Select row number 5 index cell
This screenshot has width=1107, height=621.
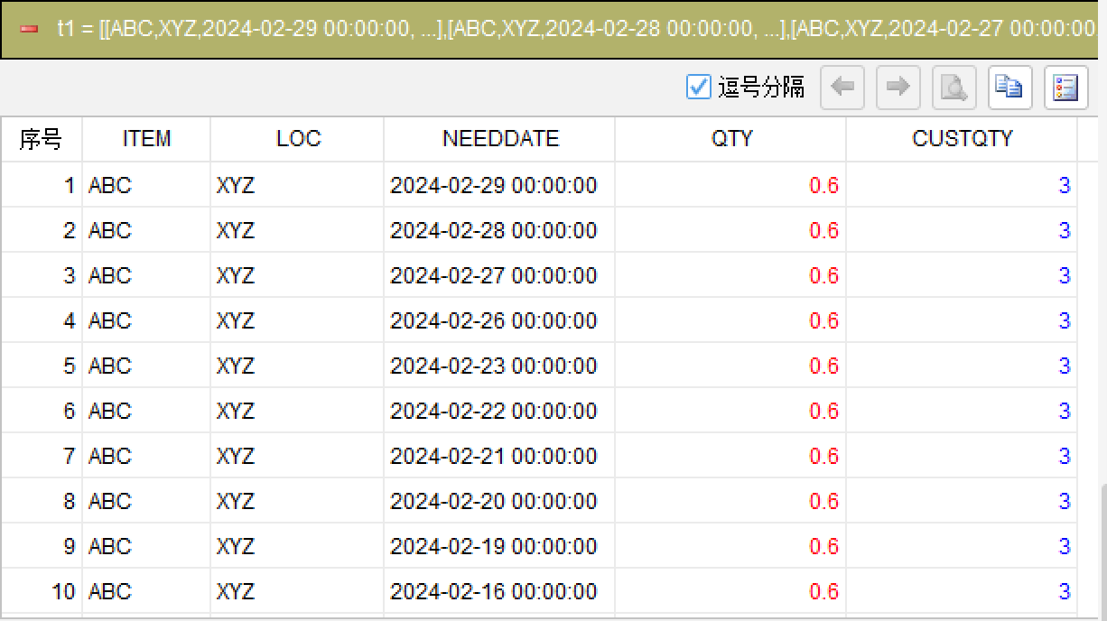[x=41, y=366]
